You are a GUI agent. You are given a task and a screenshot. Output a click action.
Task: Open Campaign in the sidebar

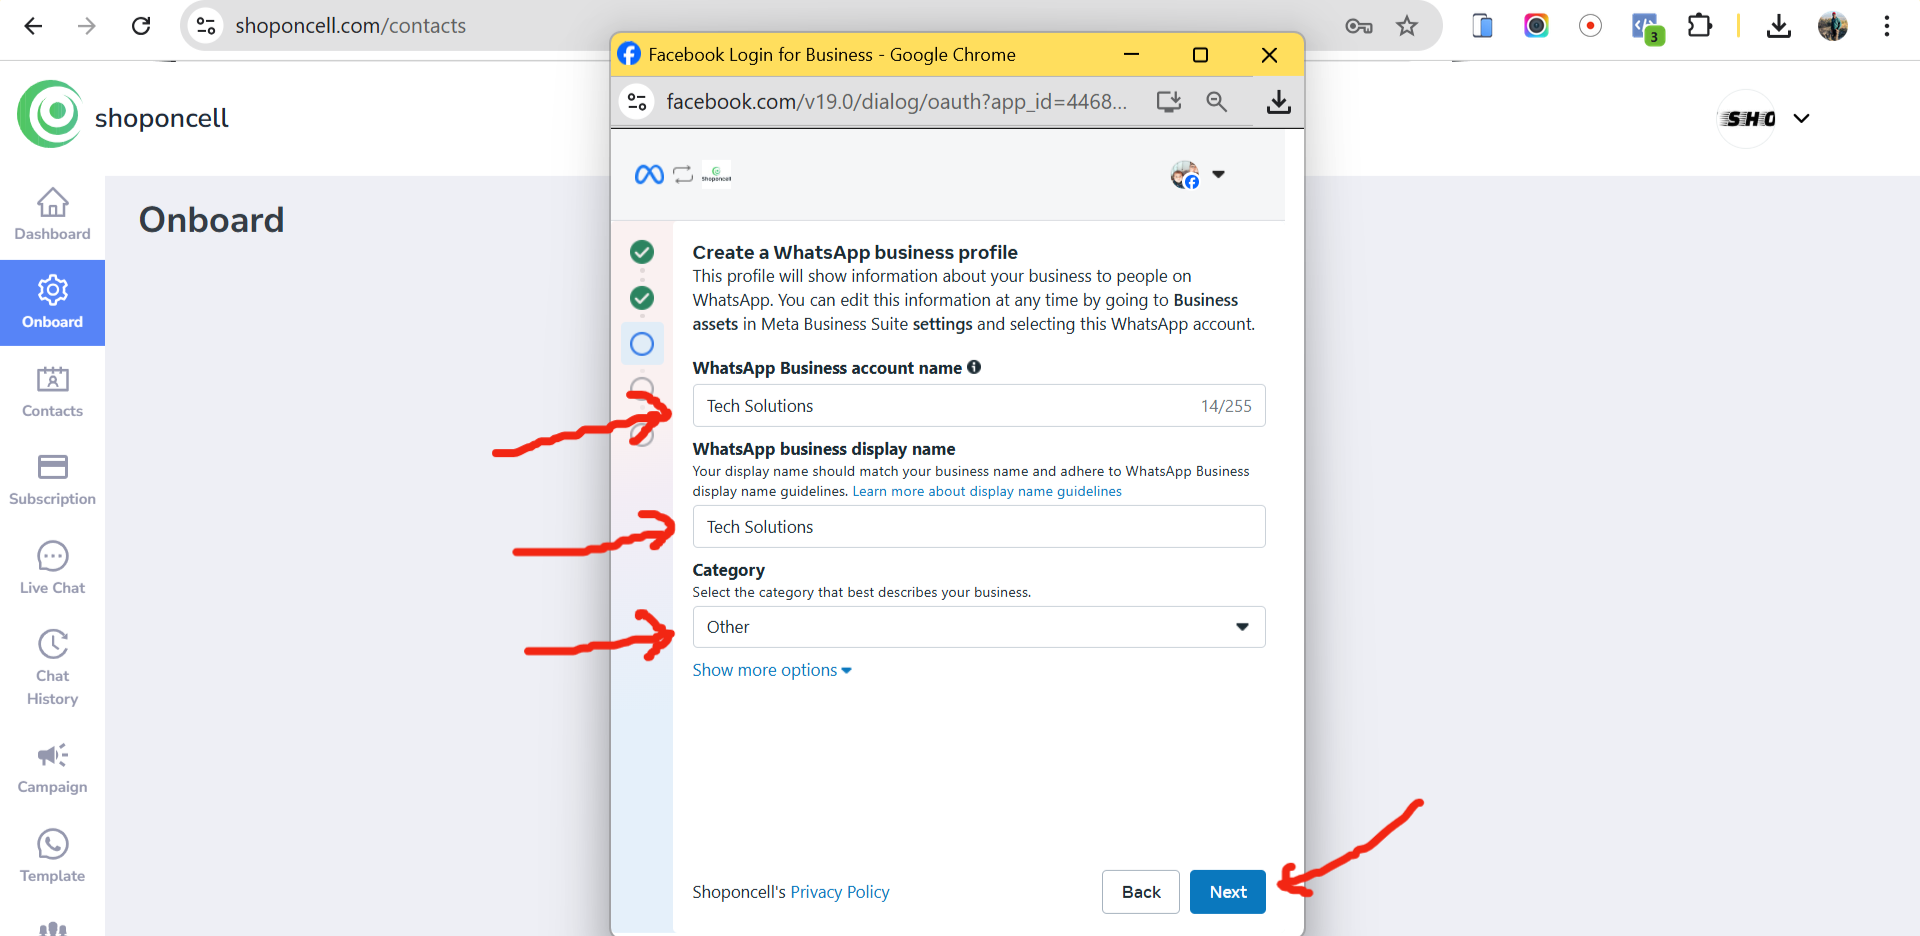(52, 768)
